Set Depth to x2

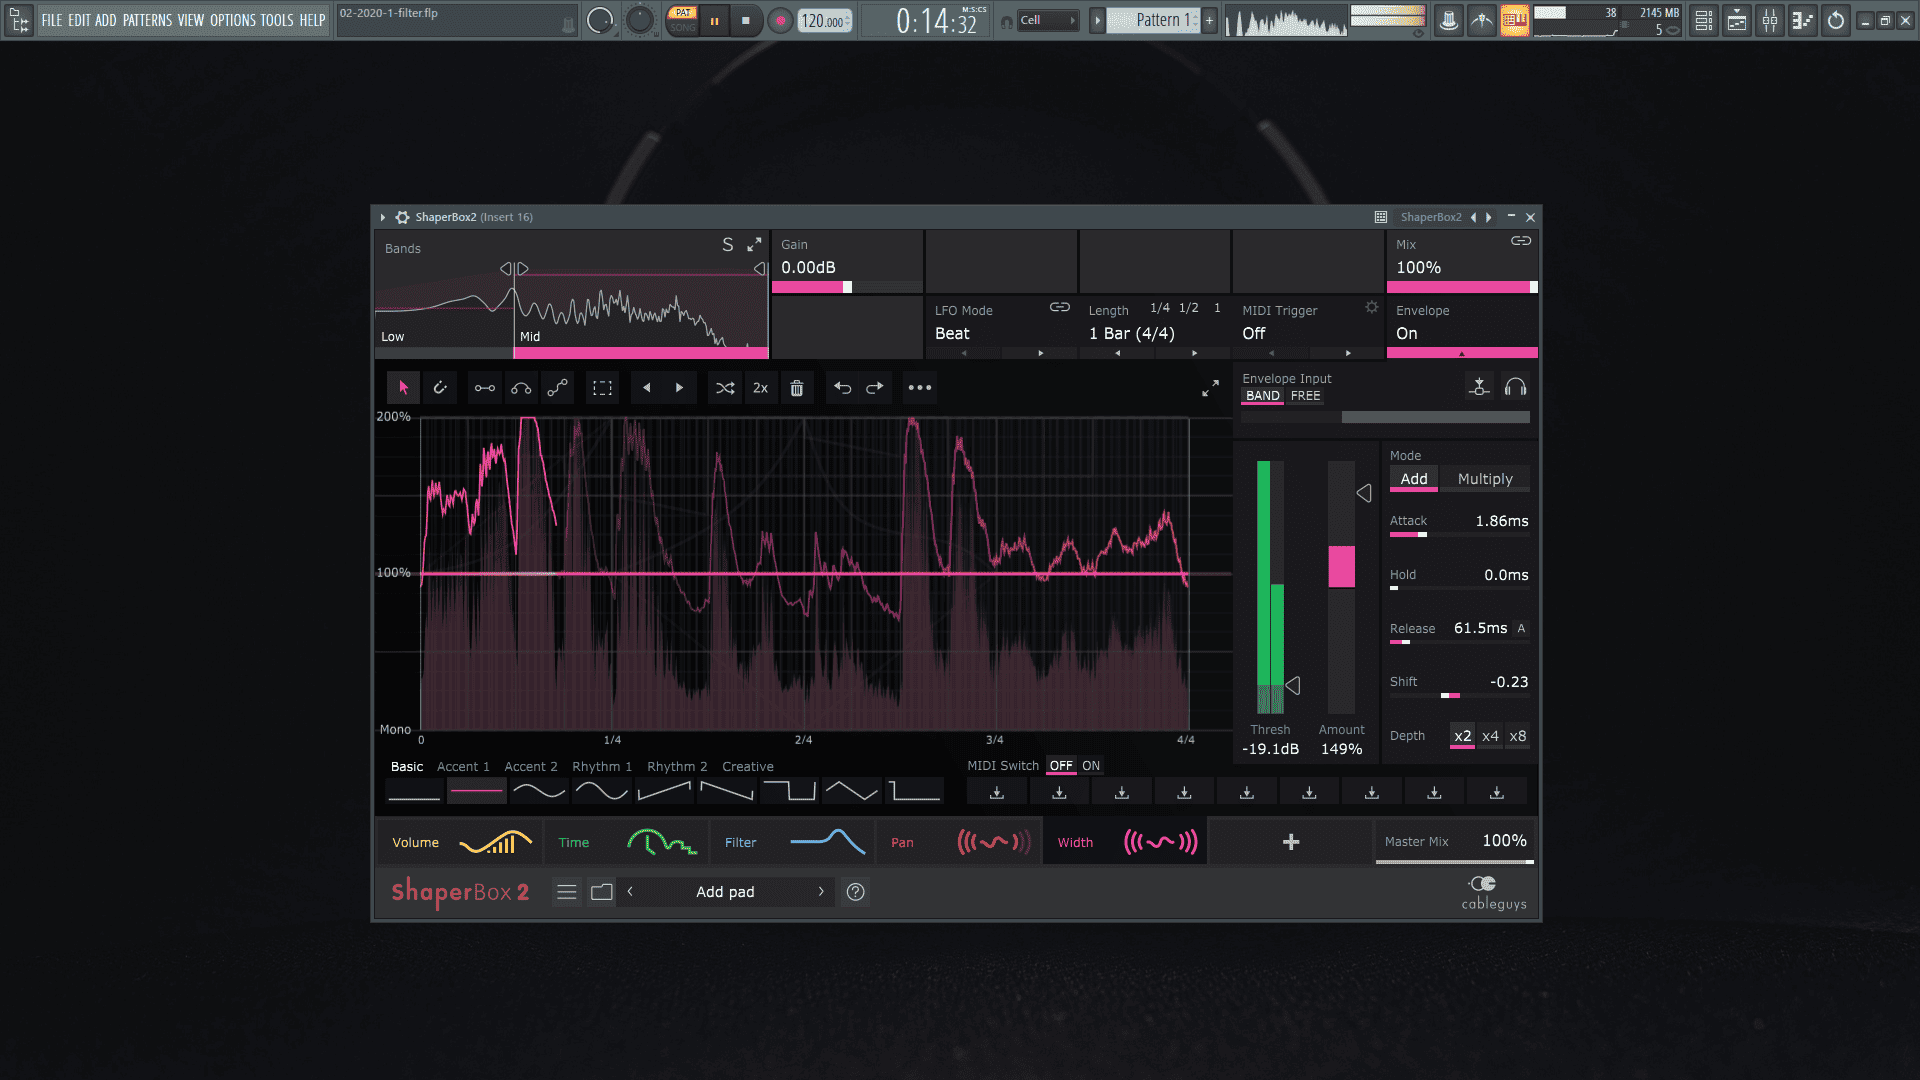[1462, 736]
